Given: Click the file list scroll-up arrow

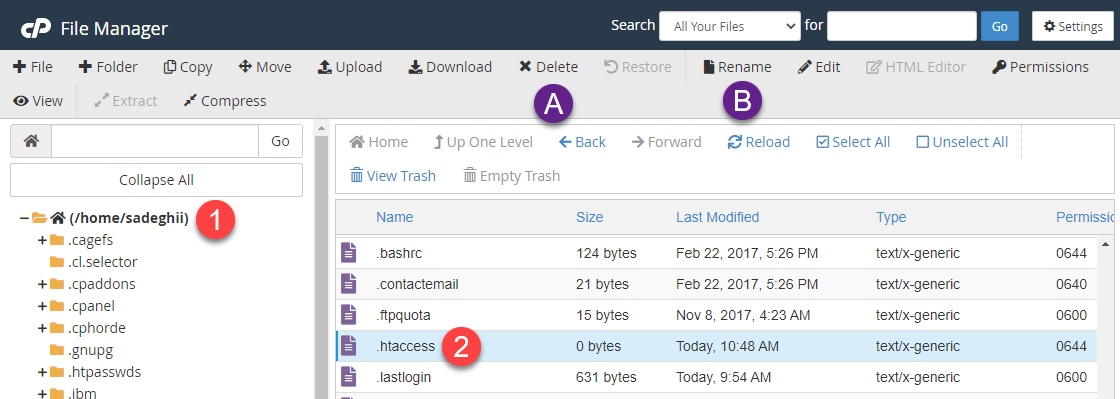Looking at the screenshot, I should pos(1107,244).
